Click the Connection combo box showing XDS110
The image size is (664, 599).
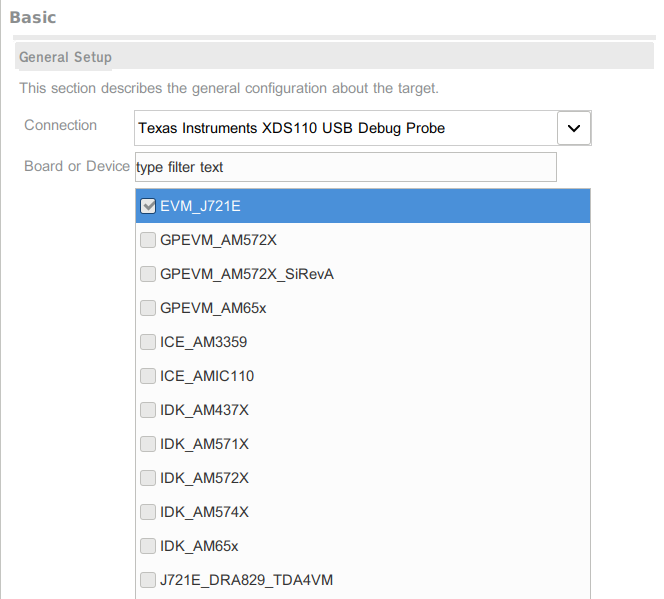click(x=344, y=128)
